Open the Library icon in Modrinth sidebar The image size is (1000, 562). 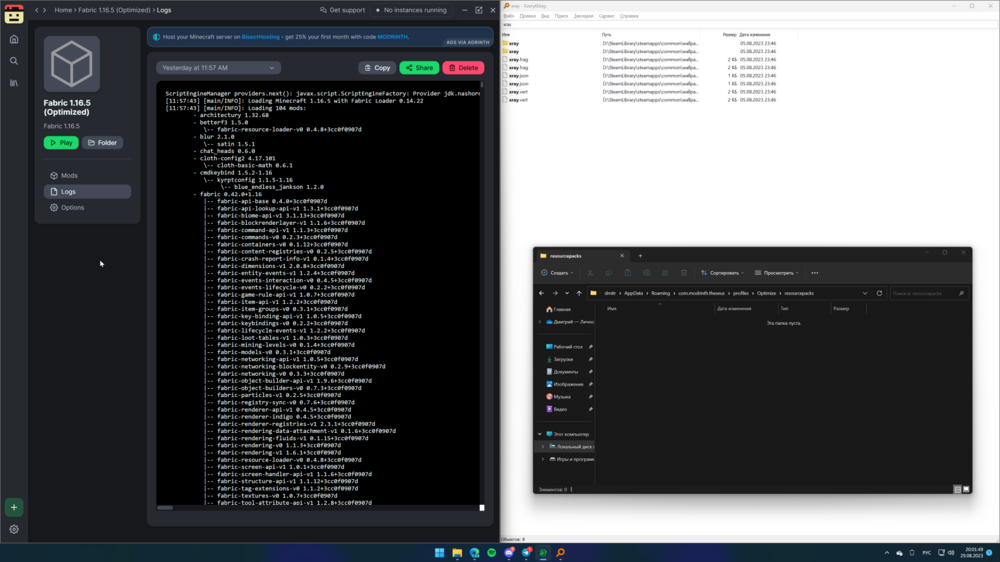coord(14,83)
